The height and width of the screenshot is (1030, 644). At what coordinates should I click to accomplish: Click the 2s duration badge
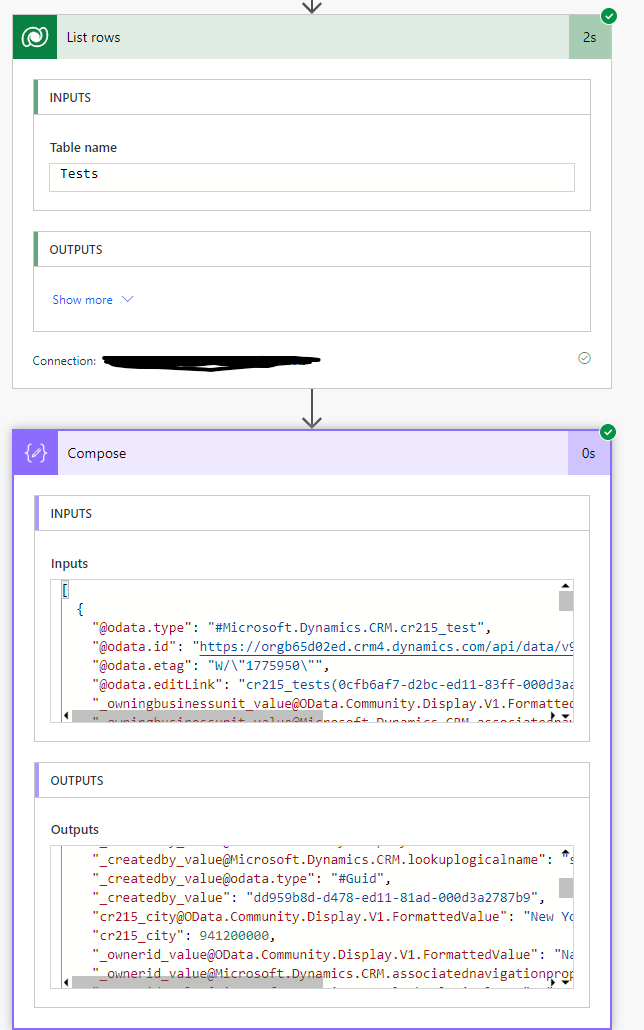coord(590,37)
